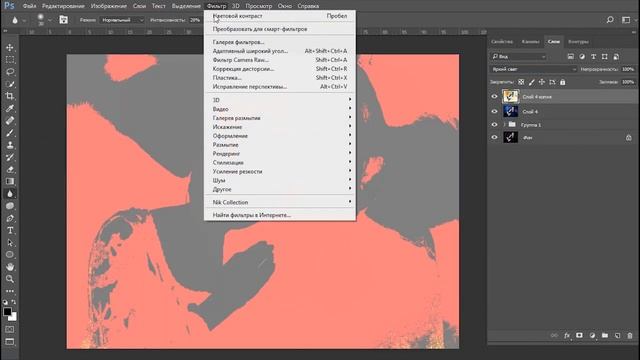The height and width of the screenshot is (360, 640).
Task: Hide the Слой 4 копия layer
Action: click(x=494, y=97)
